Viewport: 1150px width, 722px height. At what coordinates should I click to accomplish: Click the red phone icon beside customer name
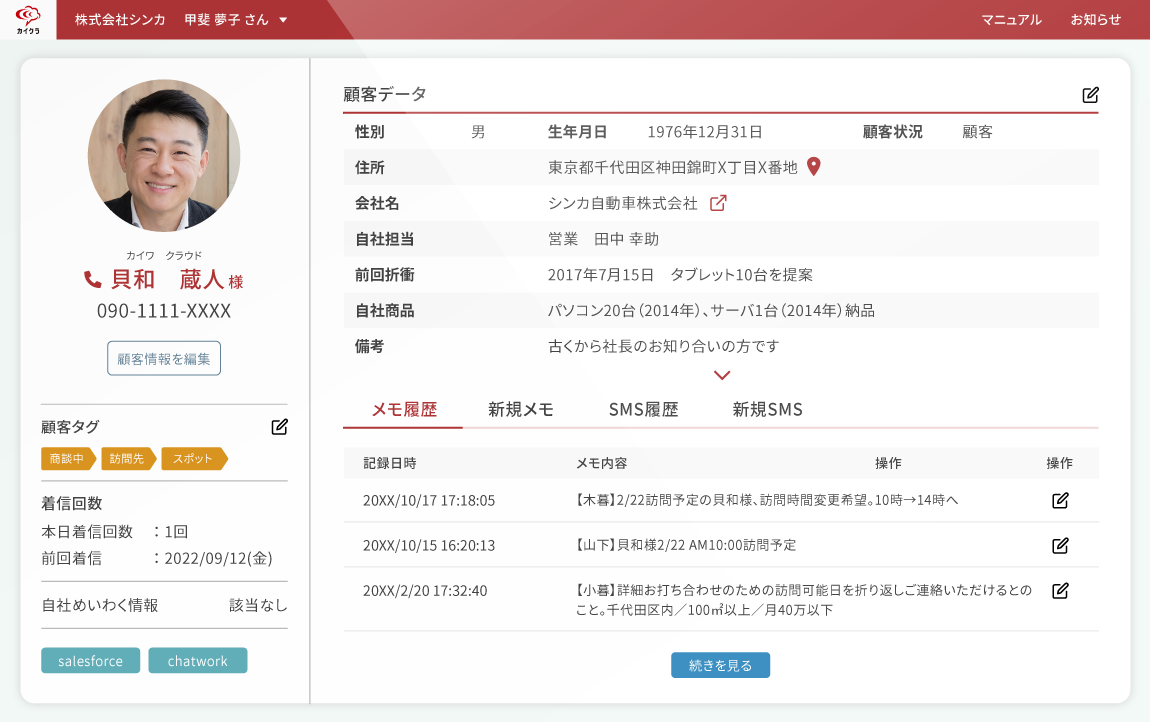click(x=93, y=280)
